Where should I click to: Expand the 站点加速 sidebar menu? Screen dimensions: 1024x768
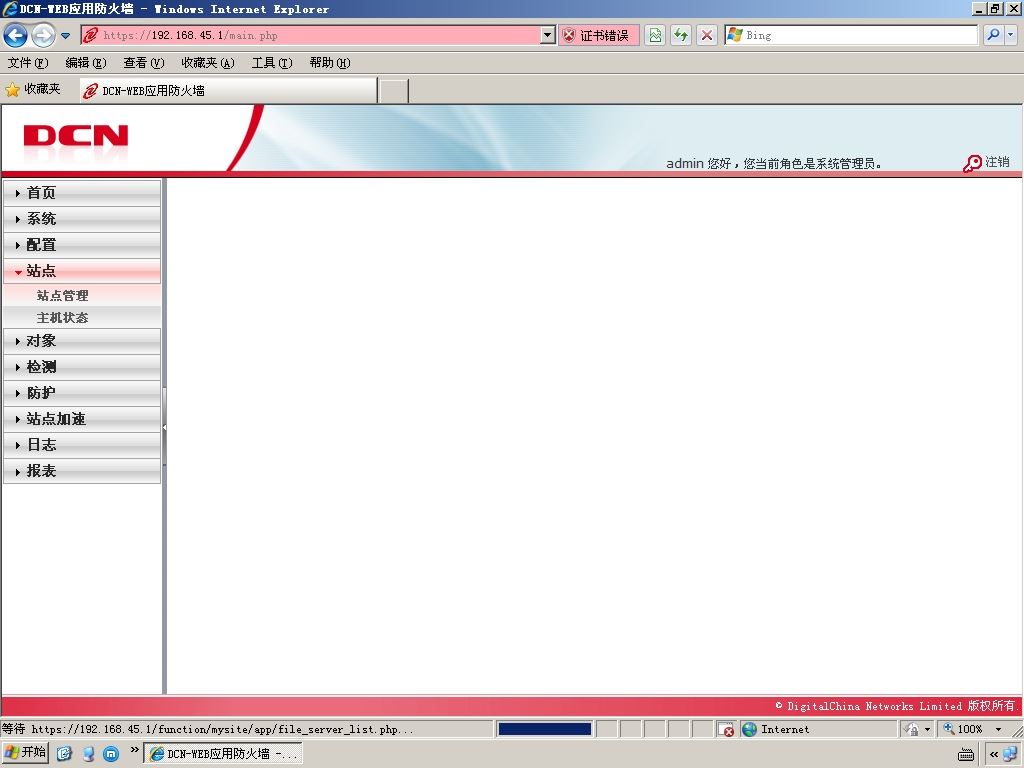tap(82, 419)
